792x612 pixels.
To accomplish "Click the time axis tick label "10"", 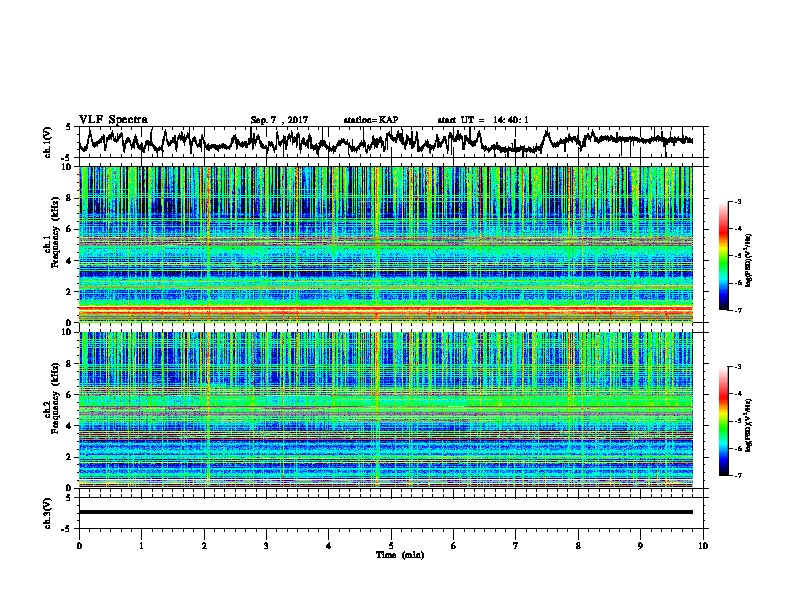I will pyautogui.click(x=703, y=546).
